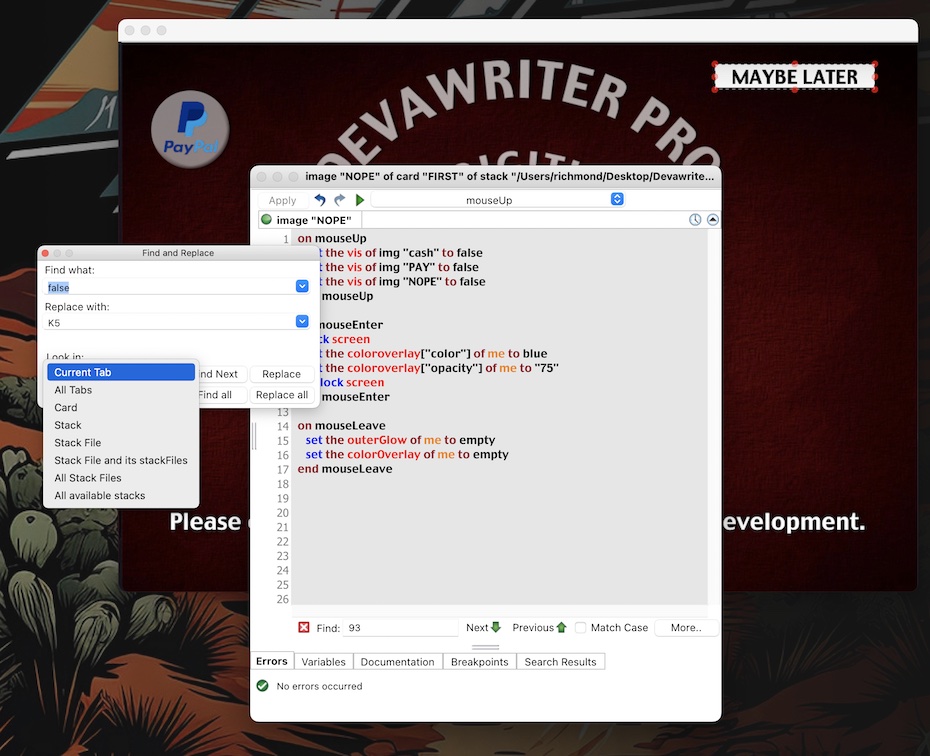Expand the Replace with history dropdown
Viewport: 930px width, 756px height.
coord(302,322)
